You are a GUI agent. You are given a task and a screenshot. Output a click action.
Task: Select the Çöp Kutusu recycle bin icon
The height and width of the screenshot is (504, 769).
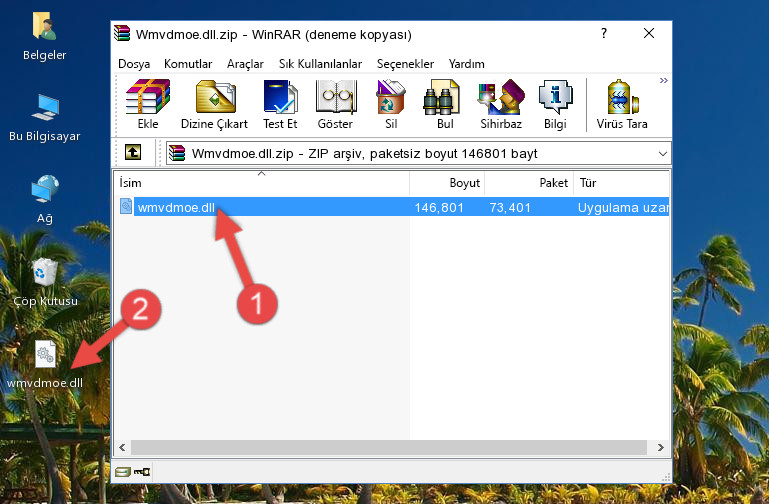click(45, 282)
